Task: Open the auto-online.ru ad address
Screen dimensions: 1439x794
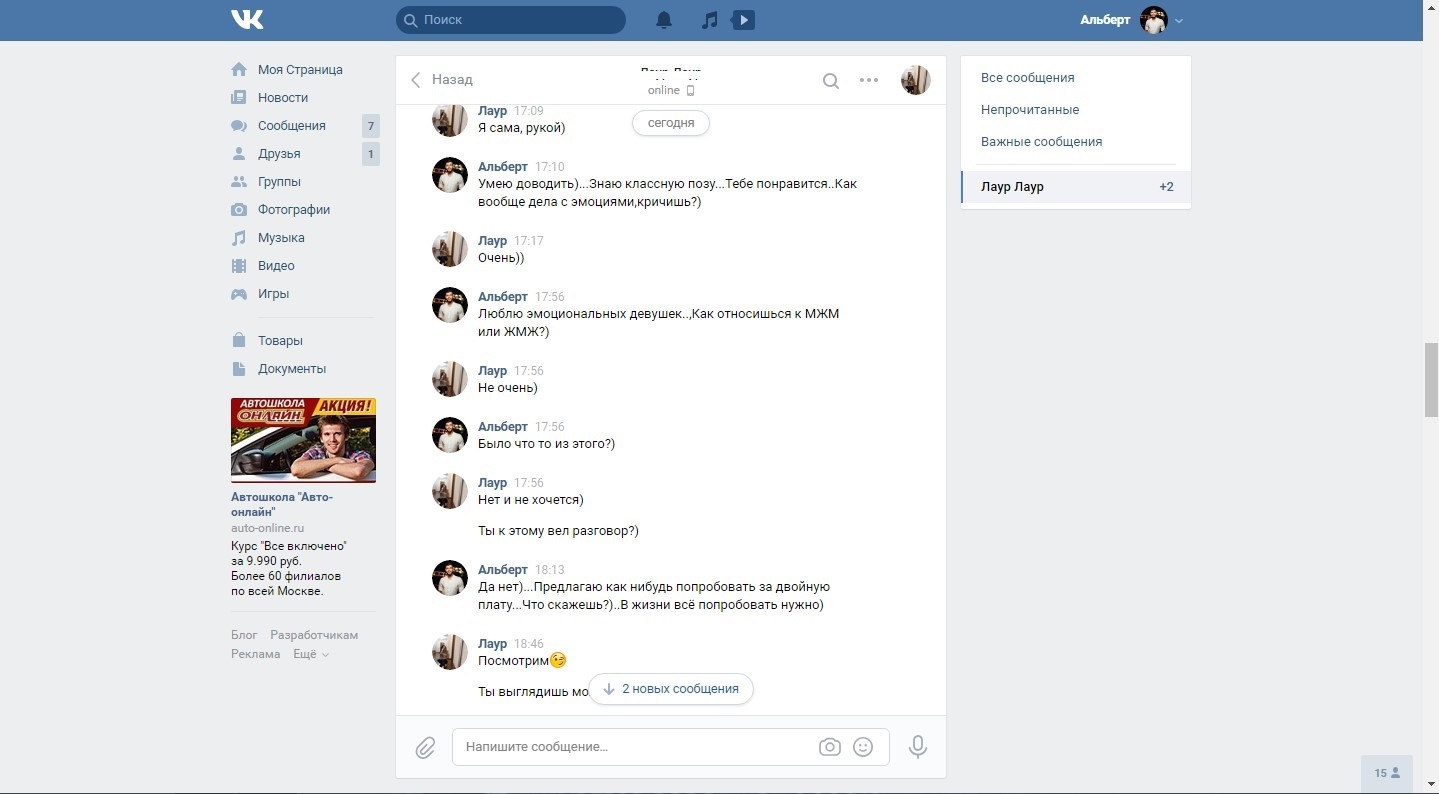Action: (x=267, y=527)
